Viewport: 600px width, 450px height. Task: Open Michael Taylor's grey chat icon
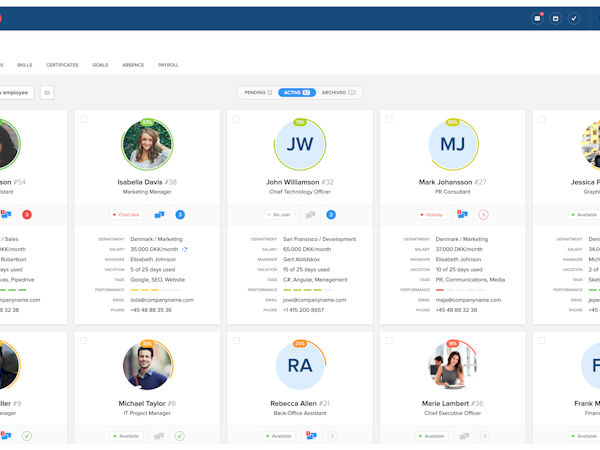click(x=159, y=436)
